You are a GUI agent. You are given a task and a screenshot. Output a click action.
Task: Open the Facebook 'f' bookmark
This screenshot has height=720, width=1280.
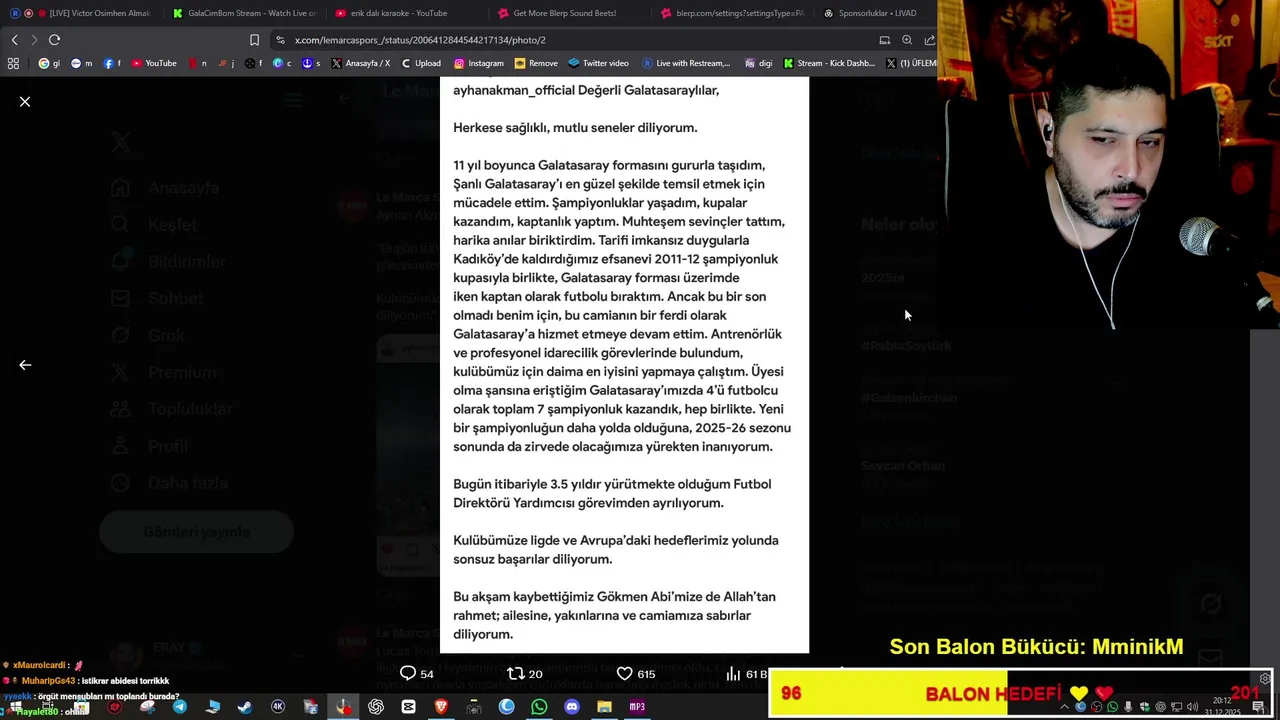point(112,63)
